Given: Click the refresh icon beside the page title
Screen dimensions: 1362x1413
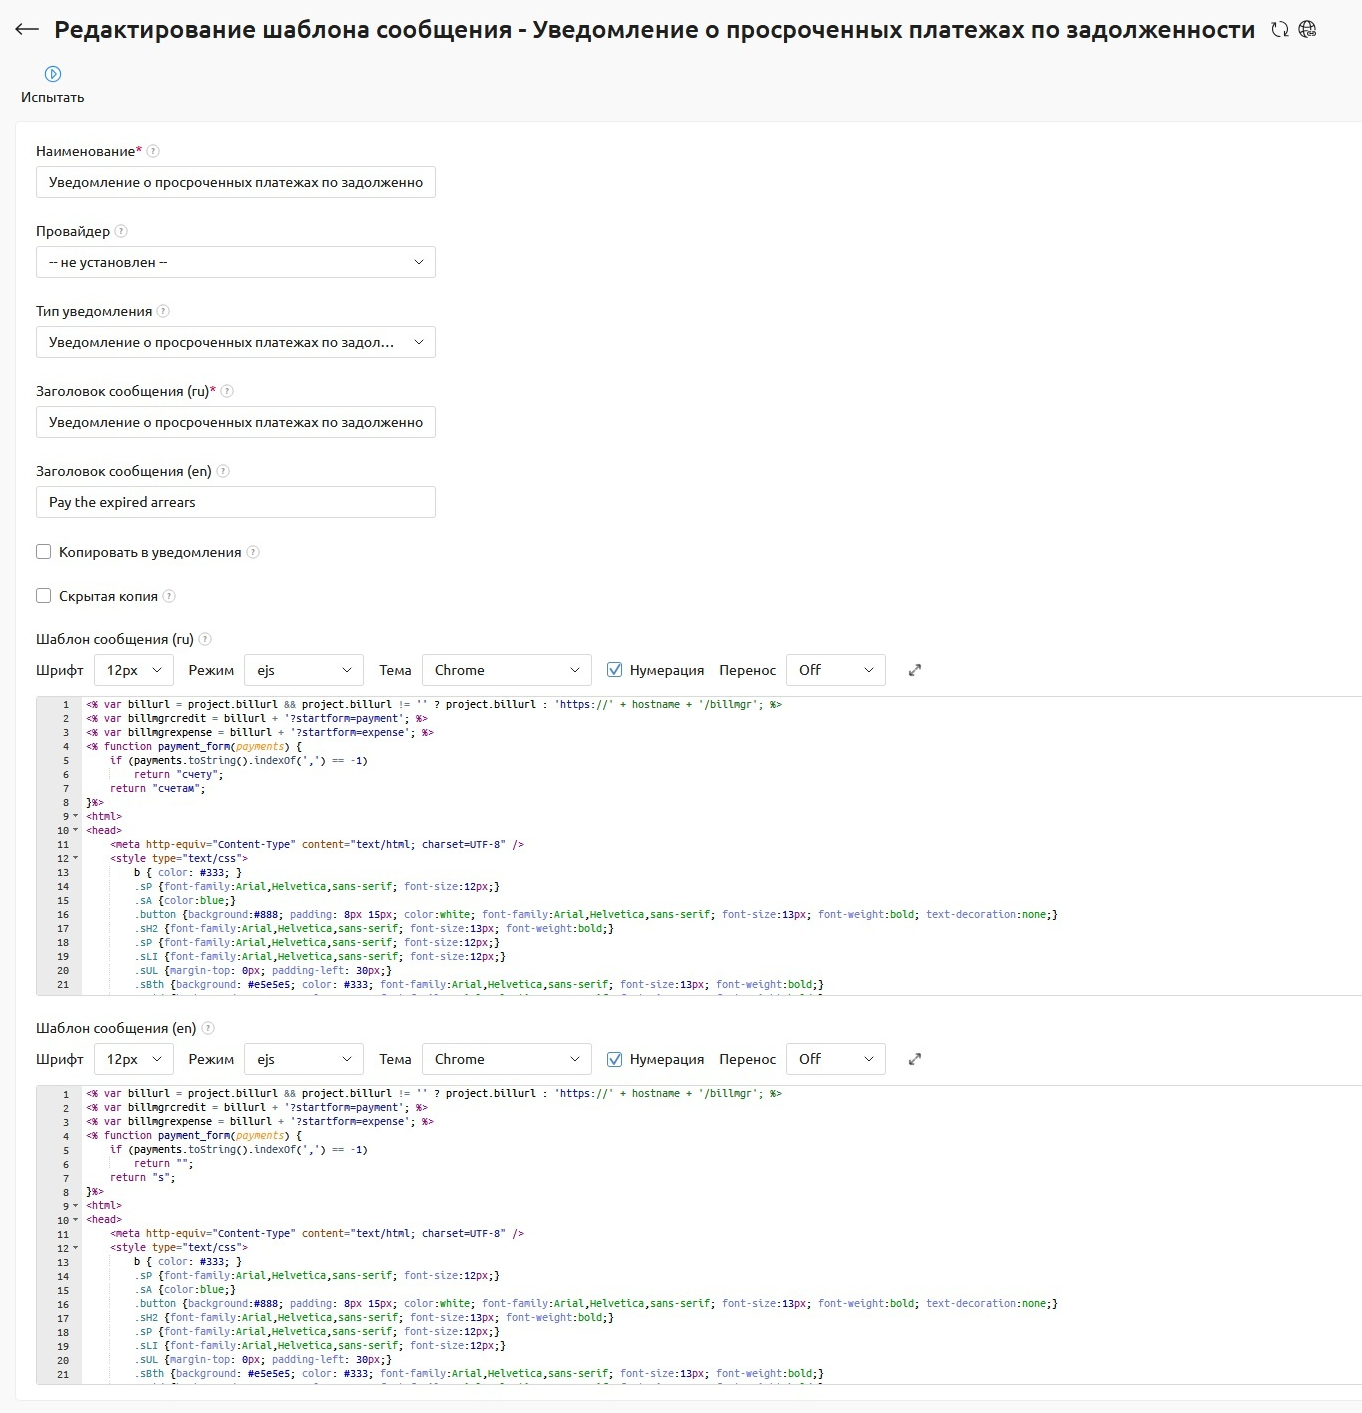Looking at the screenshot, I should pos(1279,30).
